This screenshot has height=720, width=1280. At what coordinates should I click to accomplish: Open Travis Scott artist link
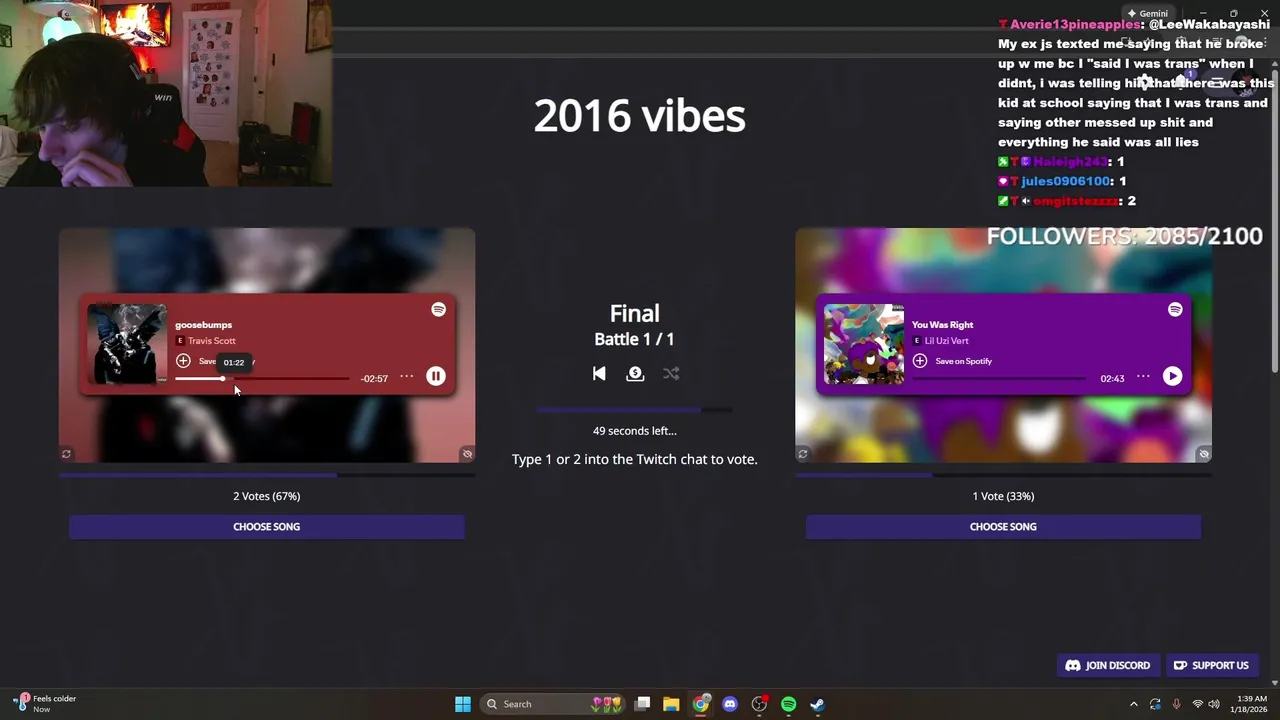pos(212,341)
